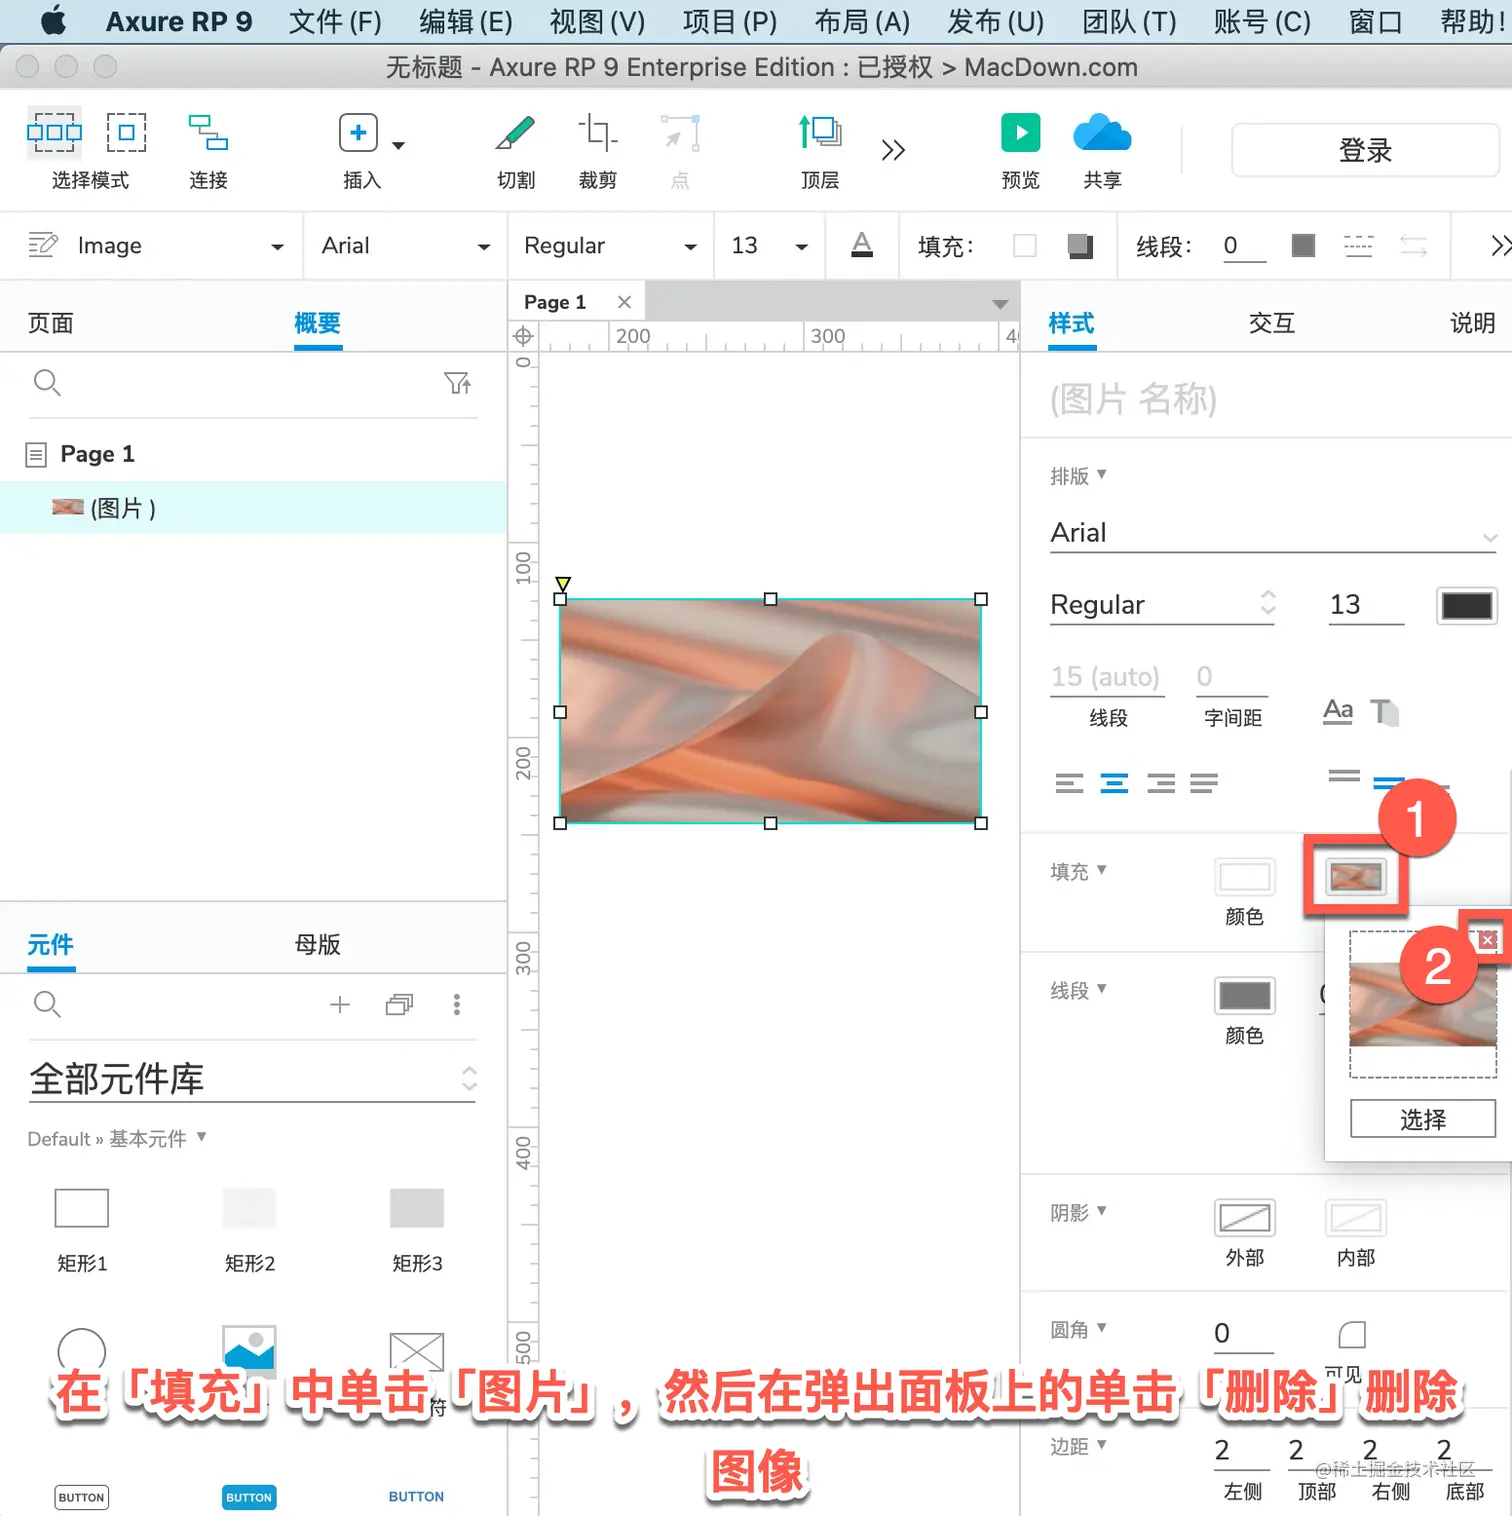Show more toolbar items chevron

[x=893, y=150]
